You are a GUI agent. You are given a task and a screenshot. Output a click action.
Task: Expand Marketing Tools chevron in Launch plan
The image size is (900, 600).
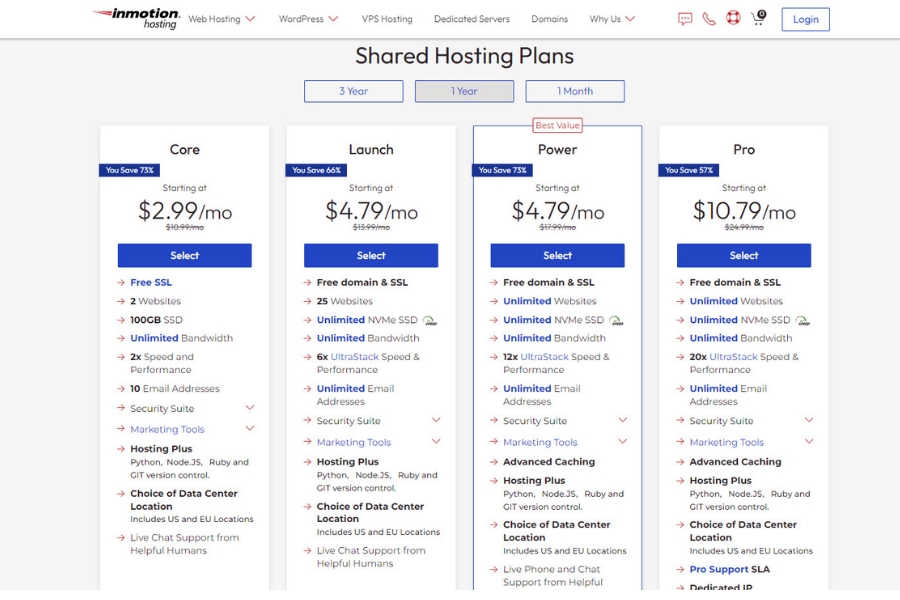pos(436,441)
